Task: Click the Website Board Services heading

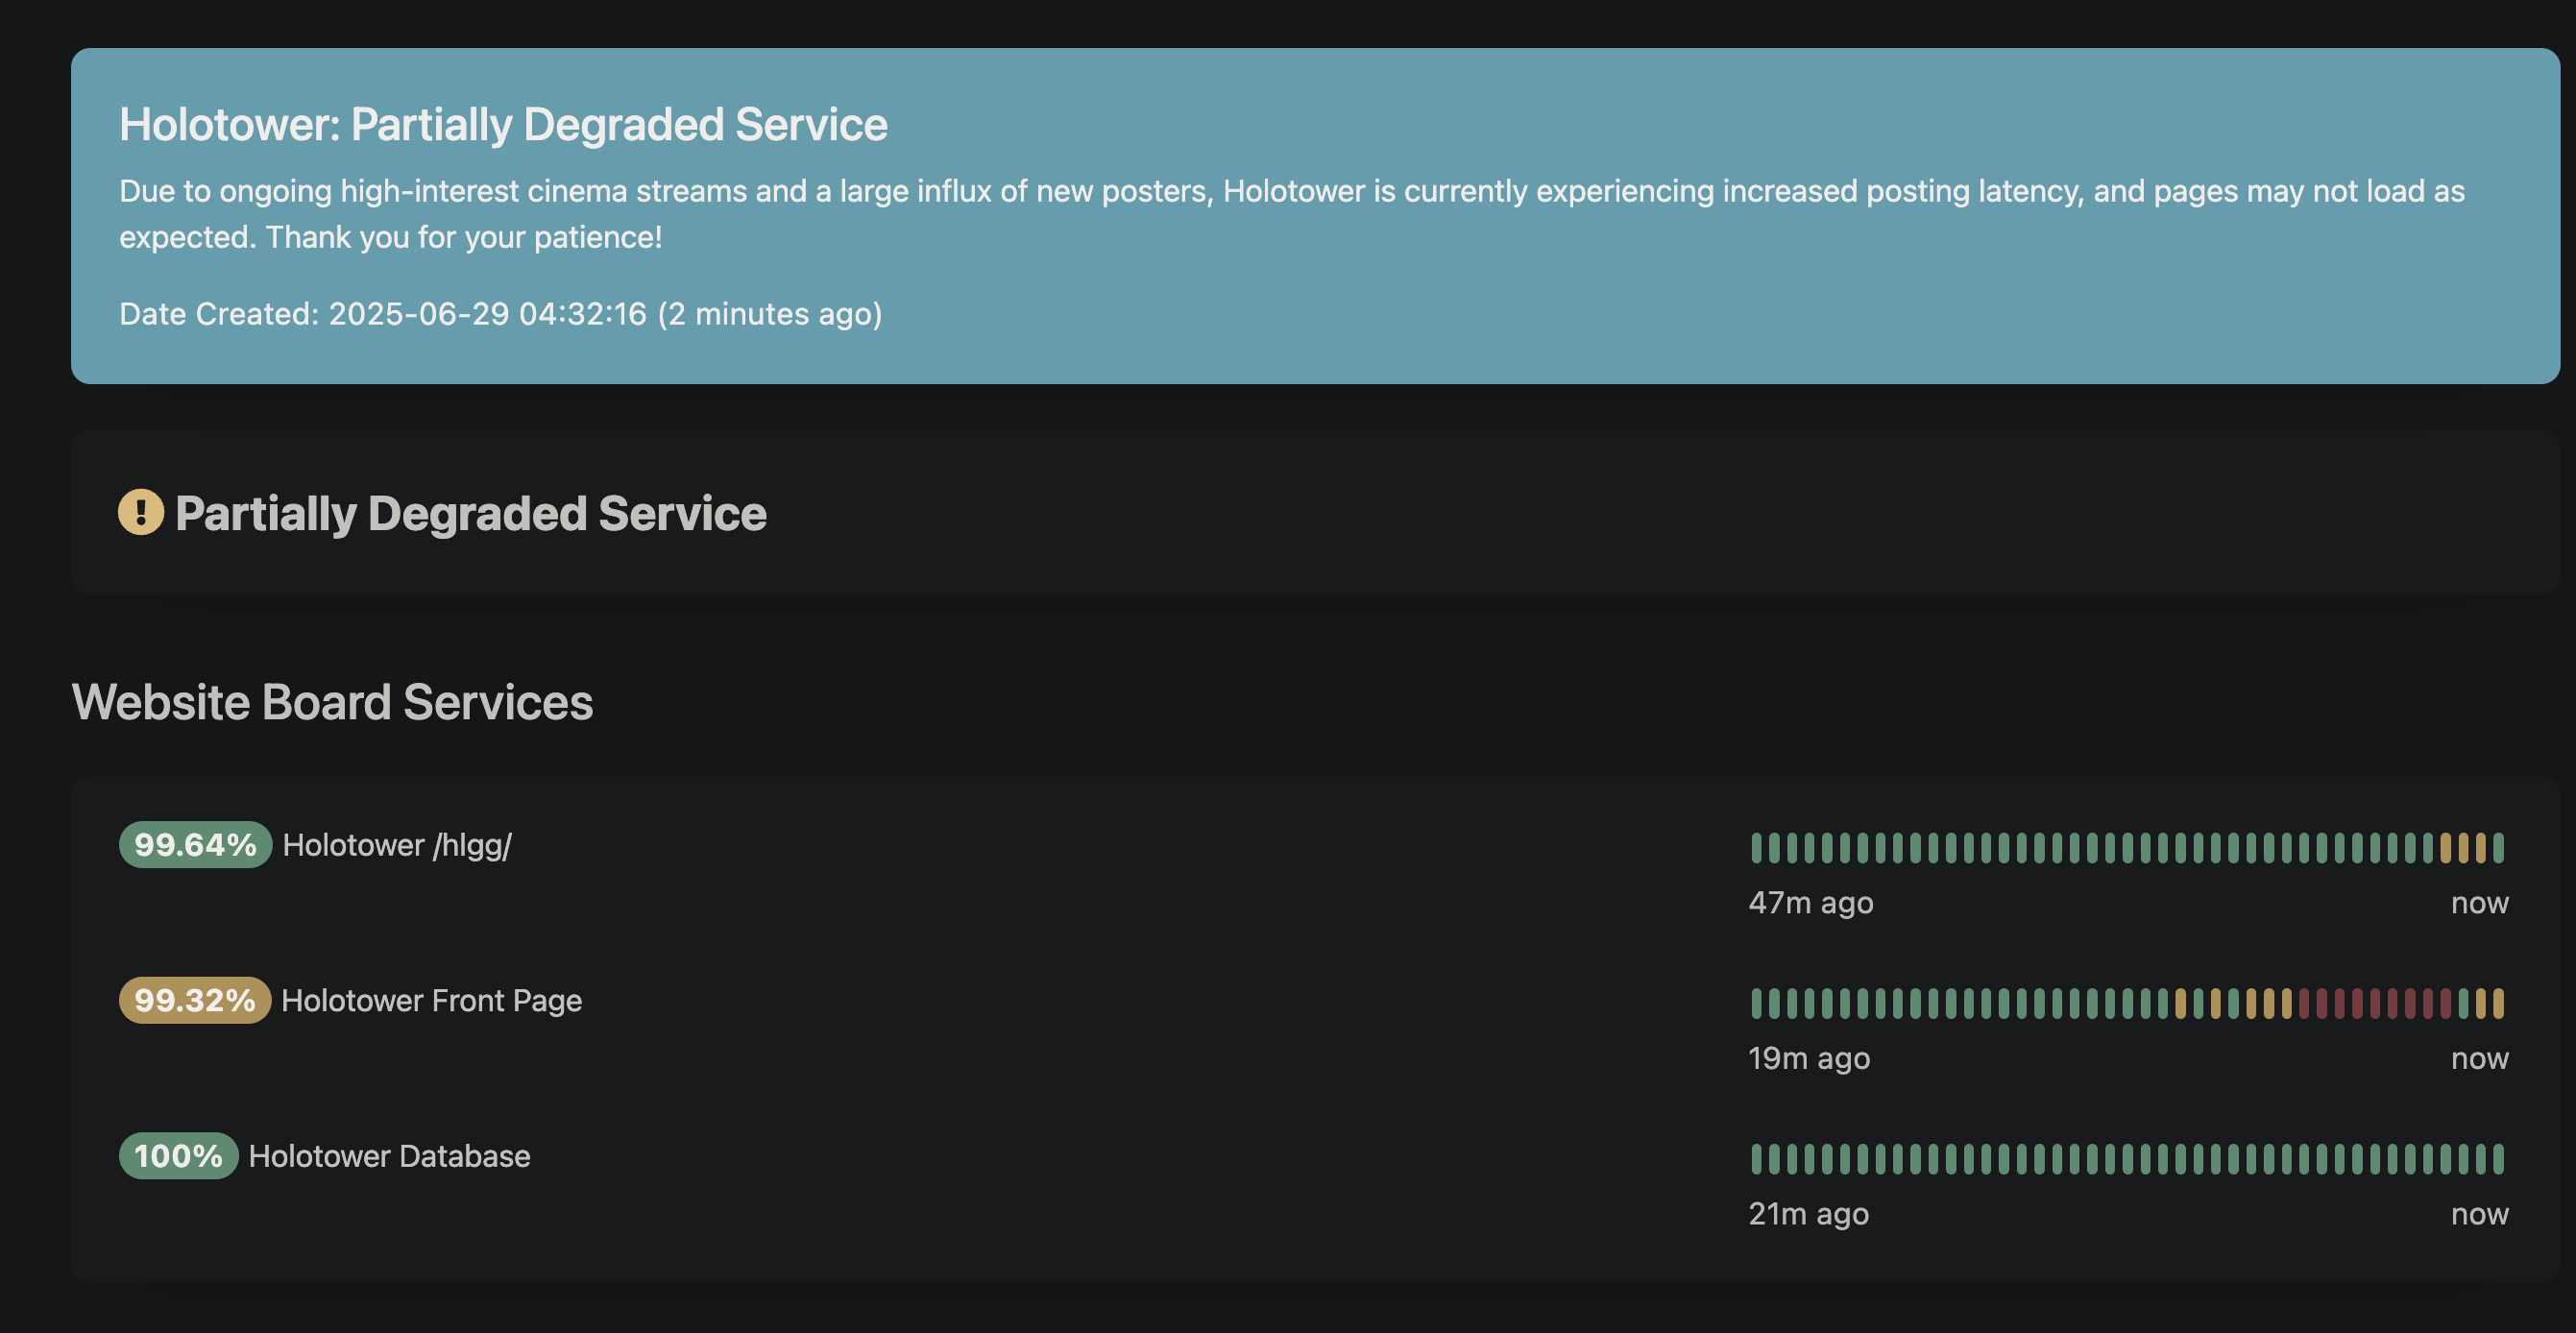Action: pos(332,702)
